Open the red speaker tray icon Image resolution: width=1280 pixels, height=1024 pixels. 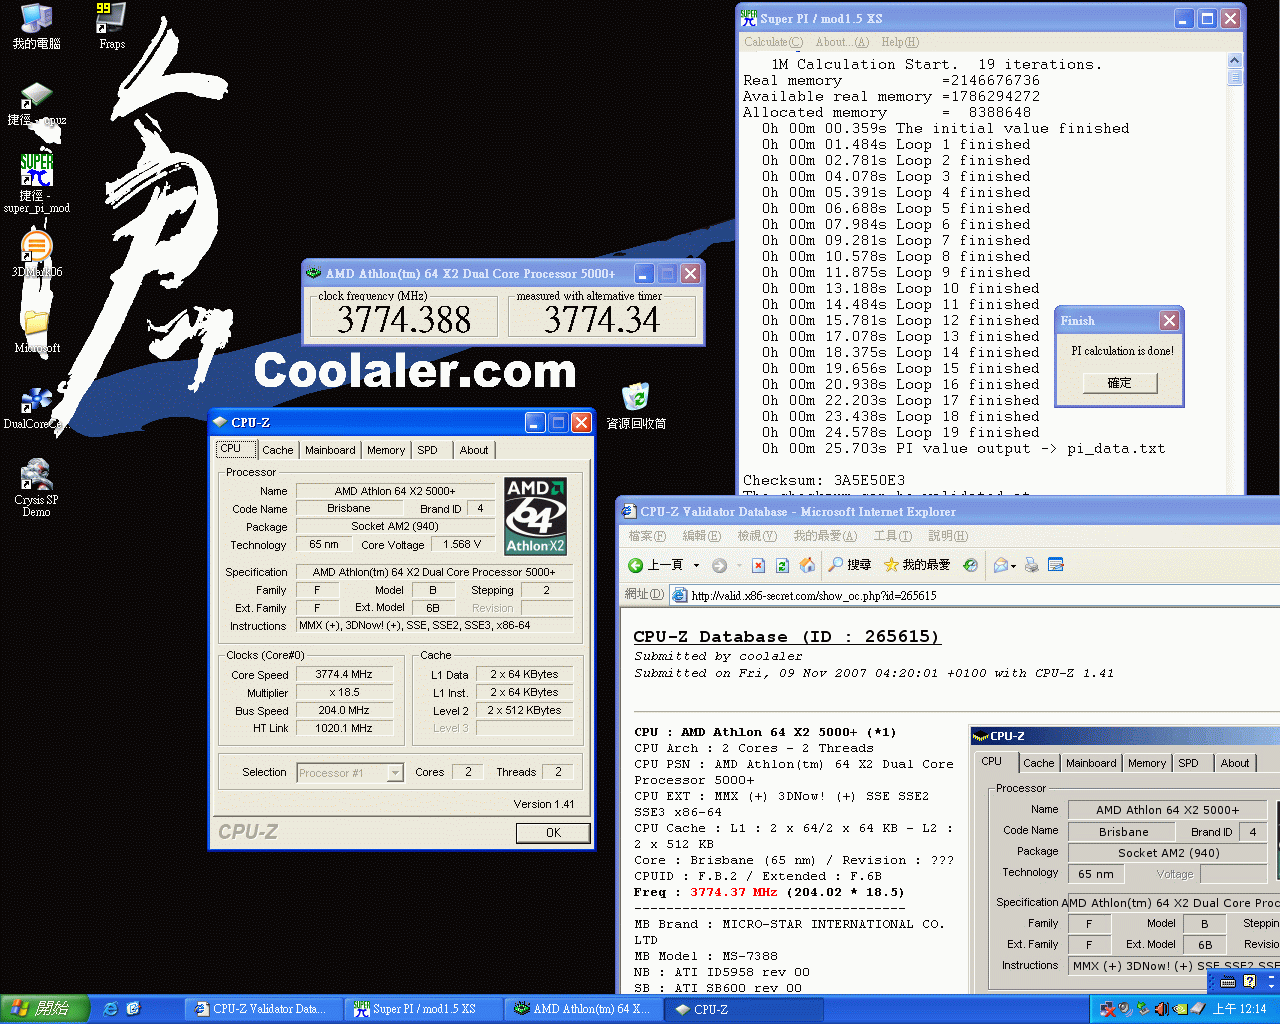(1161, 1009)
